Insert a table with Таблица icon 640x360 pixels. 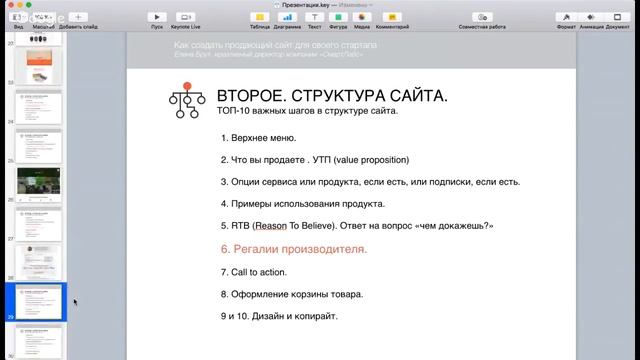point(260,17)
